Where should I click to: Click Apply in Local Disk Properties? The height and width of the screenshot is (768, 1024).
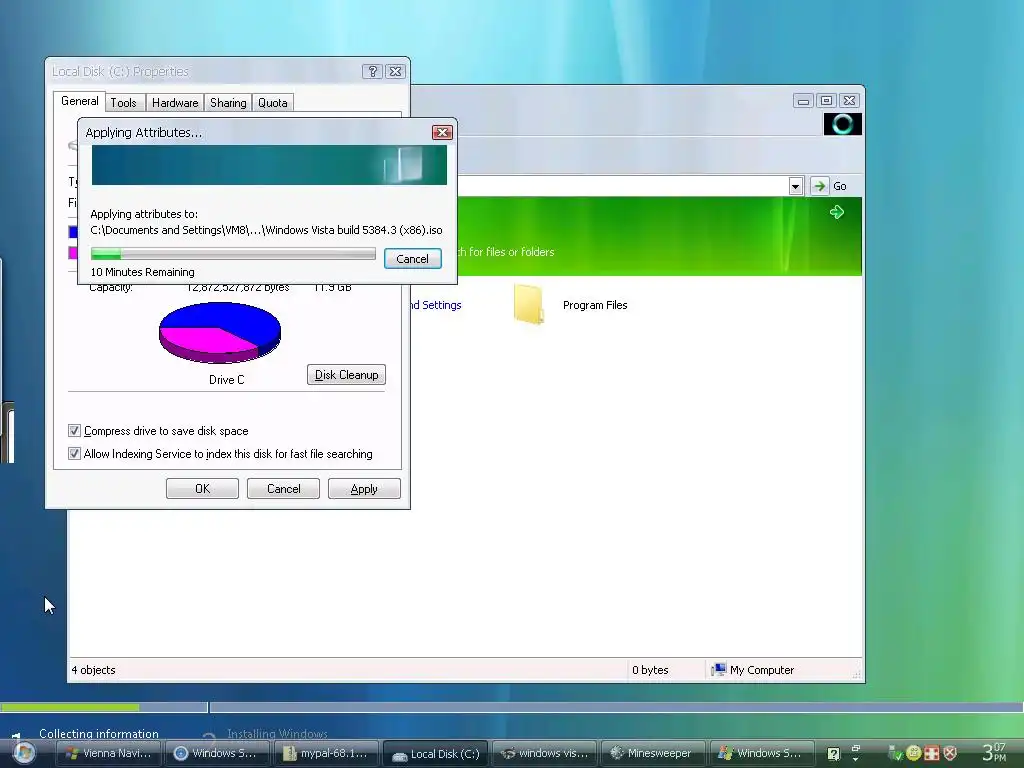pyautogui.click(x=364, y=488)
